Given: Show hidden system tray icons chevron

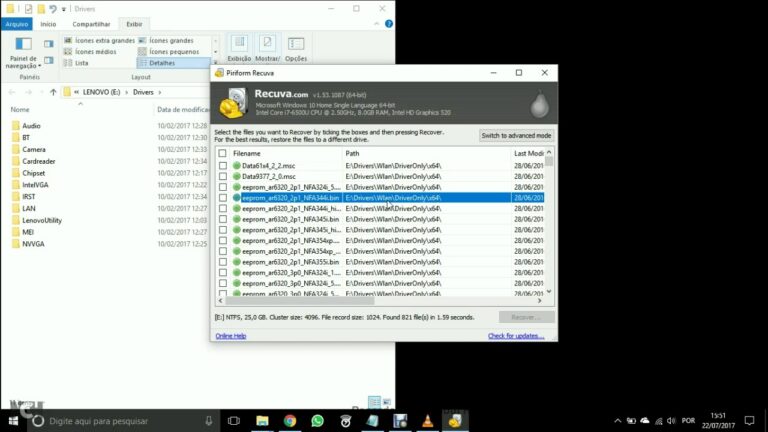Looking at the screenshot, I should tap(618, 421).
